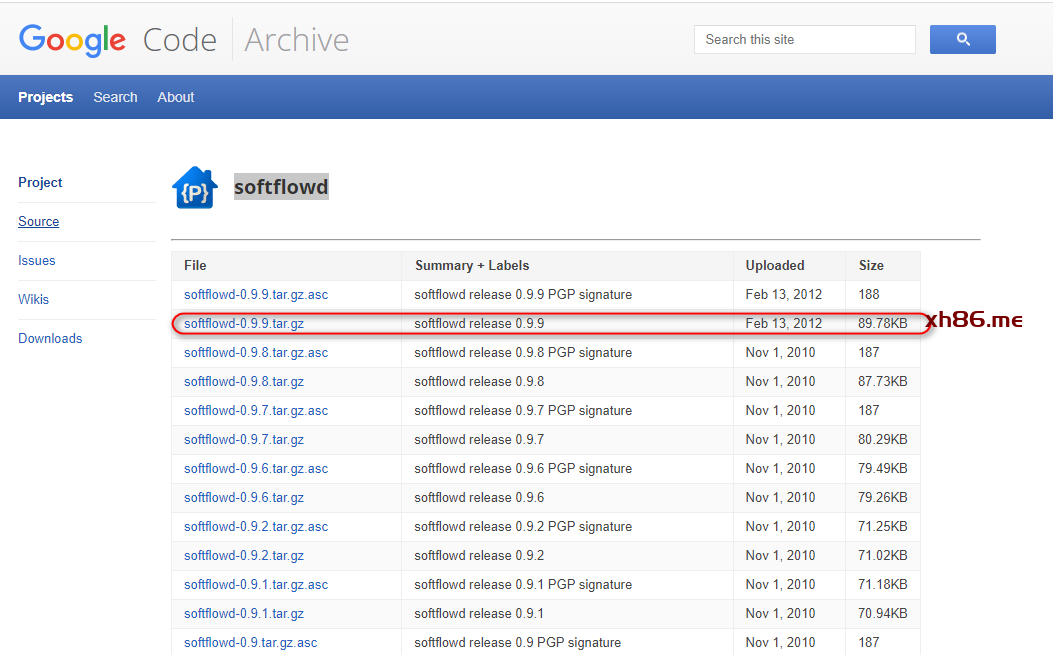Click the softflowd-0.9.6.tar.gz link
The image size is (1053, 655).
[x=244, y=498]
